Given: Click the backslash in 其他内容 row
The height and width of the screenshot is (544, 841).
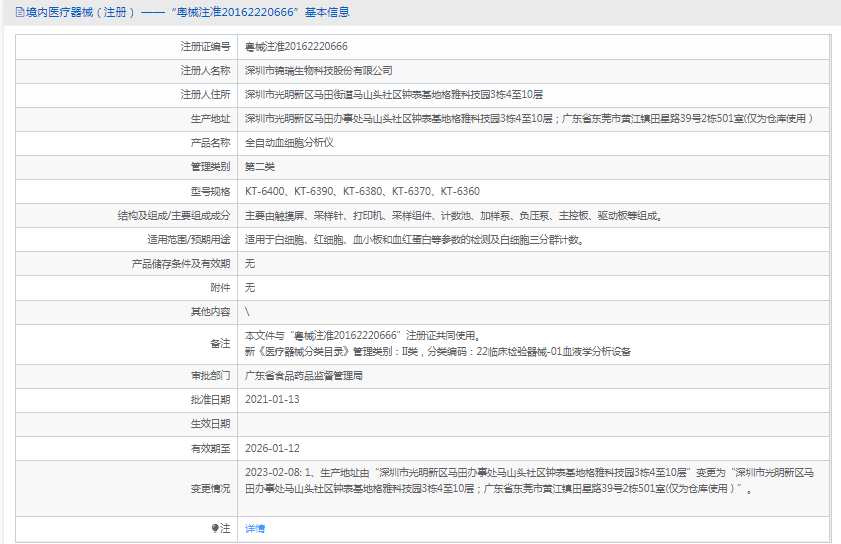Looking at the screenshot, I should [x=247, y=312].
